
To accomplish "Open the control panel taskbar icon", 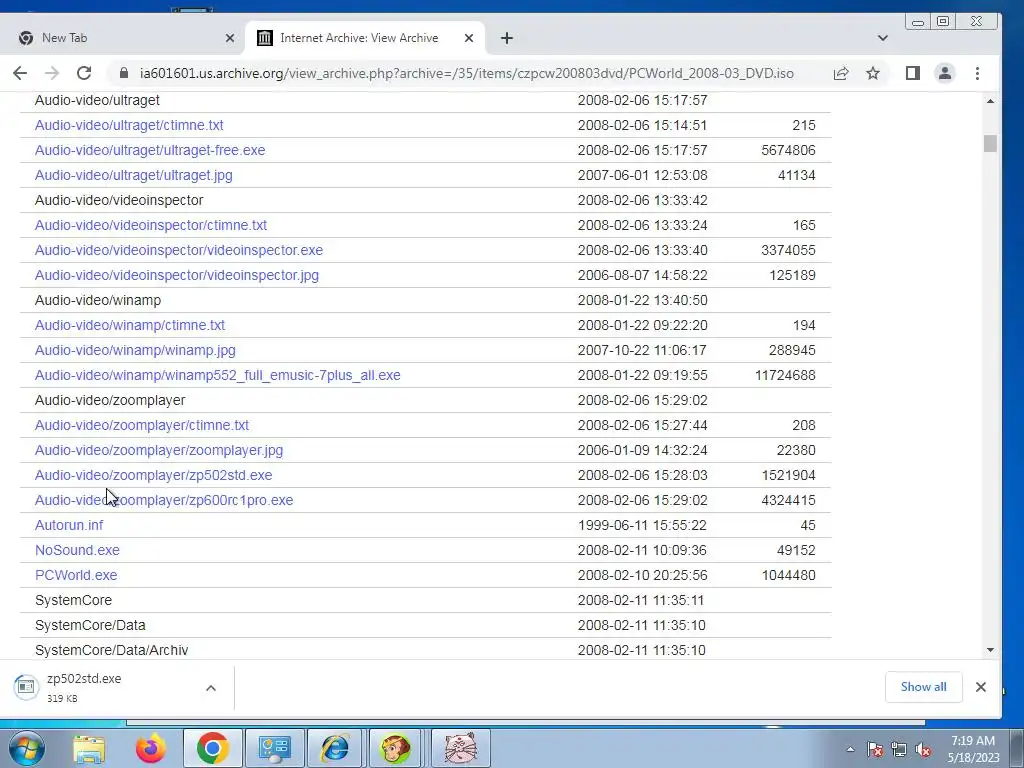I will (x=274, y=748).
